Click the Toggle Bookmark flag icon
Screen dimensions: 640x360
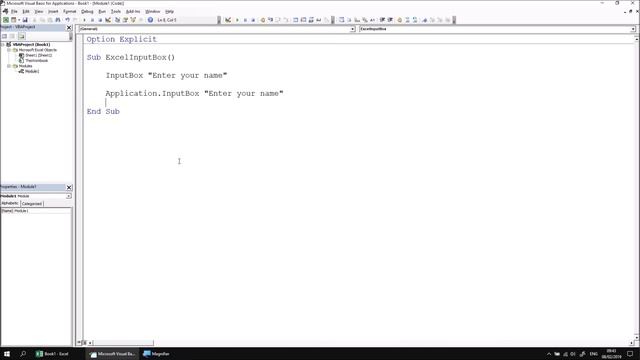click(x=424, y=20)
